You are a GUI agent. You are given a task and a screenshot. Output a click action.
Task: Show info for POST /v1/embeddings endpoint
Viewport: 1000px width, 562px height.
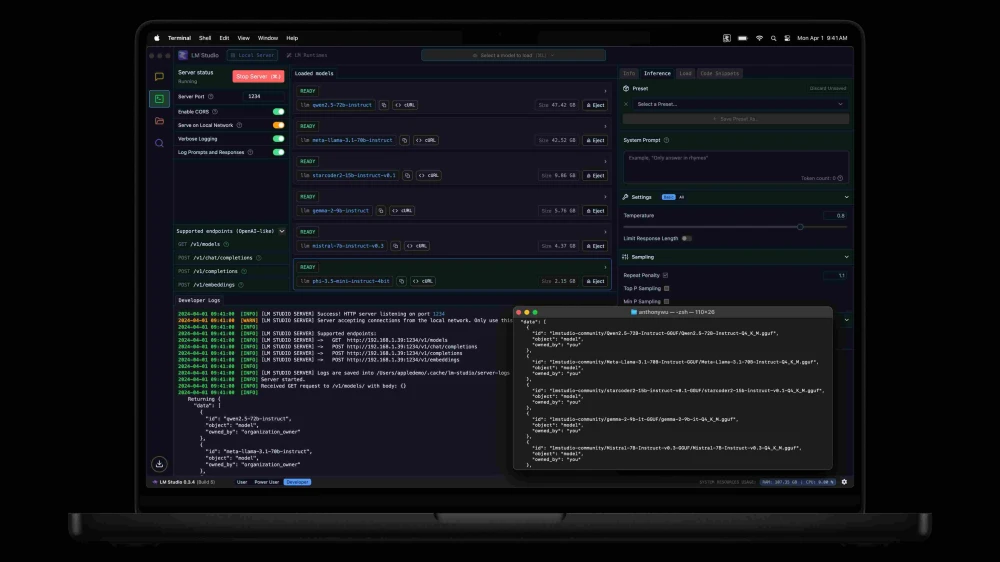(240, 285)
